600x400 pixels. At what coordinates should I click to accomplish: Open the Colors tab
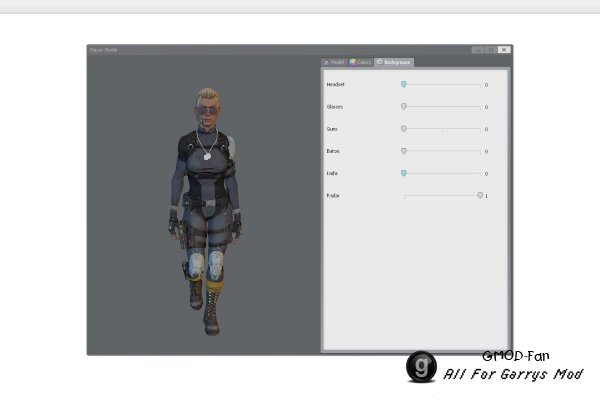[x=360, y=62]
